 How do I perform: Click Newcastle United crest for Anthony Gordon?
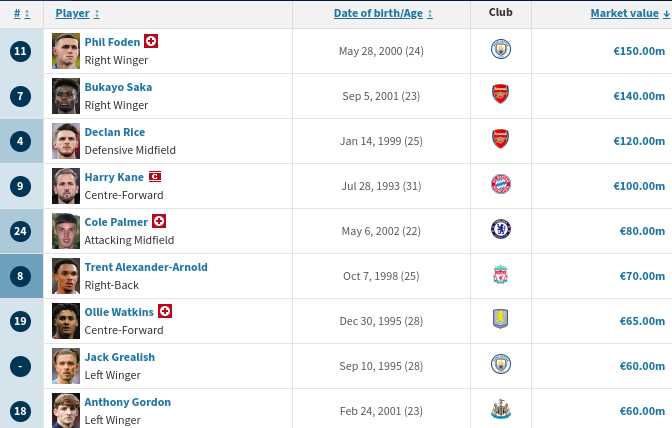tap(500, 410)
